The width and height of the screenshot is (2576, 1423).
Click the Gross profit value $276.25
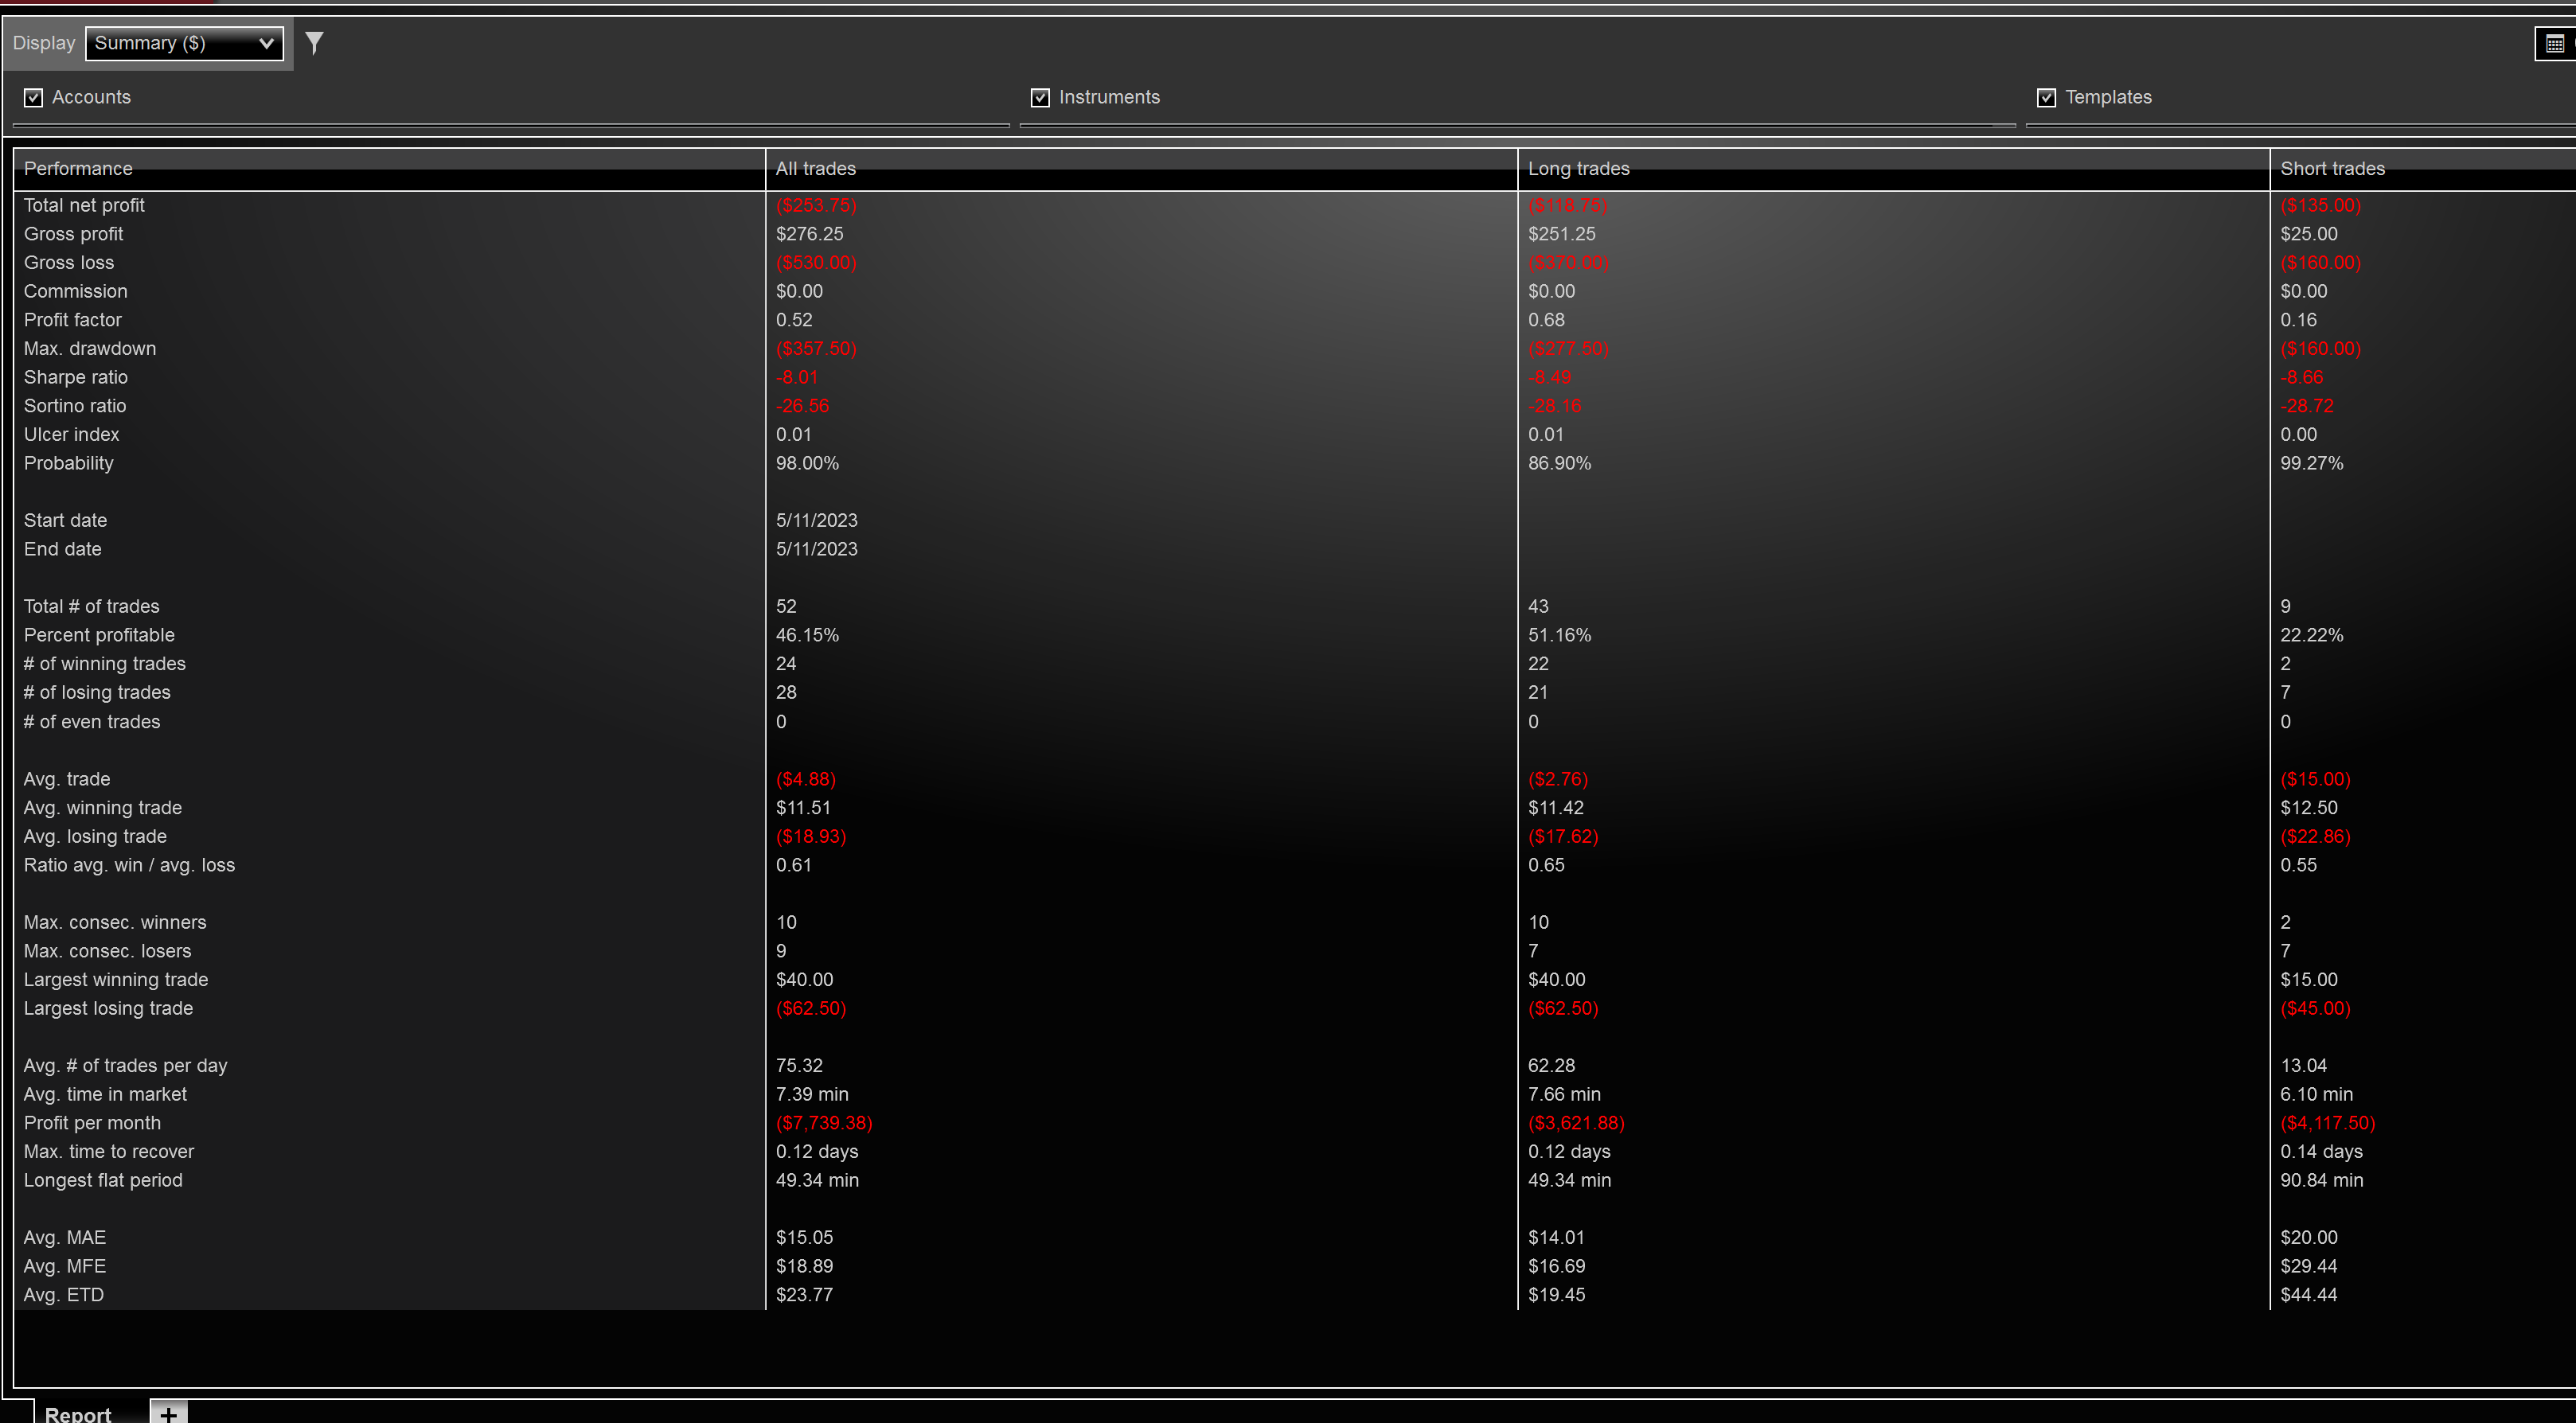pos(809,234)
